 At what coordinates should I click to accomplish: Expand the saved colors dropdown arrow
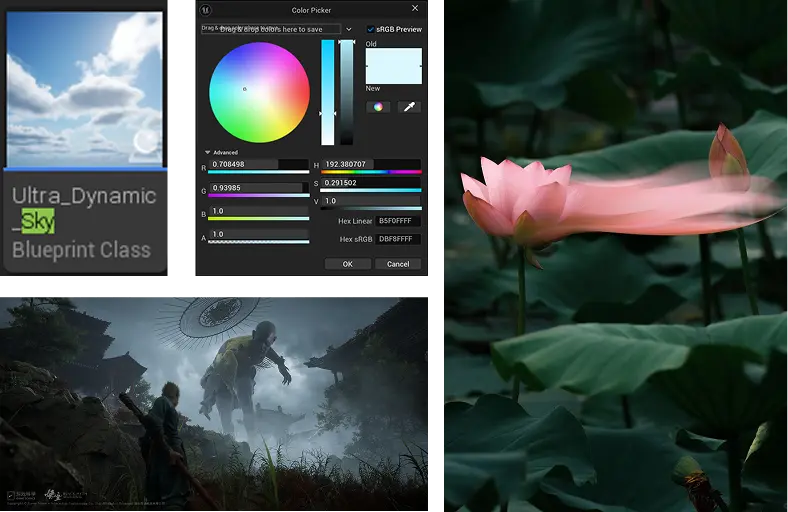(349, 29)
